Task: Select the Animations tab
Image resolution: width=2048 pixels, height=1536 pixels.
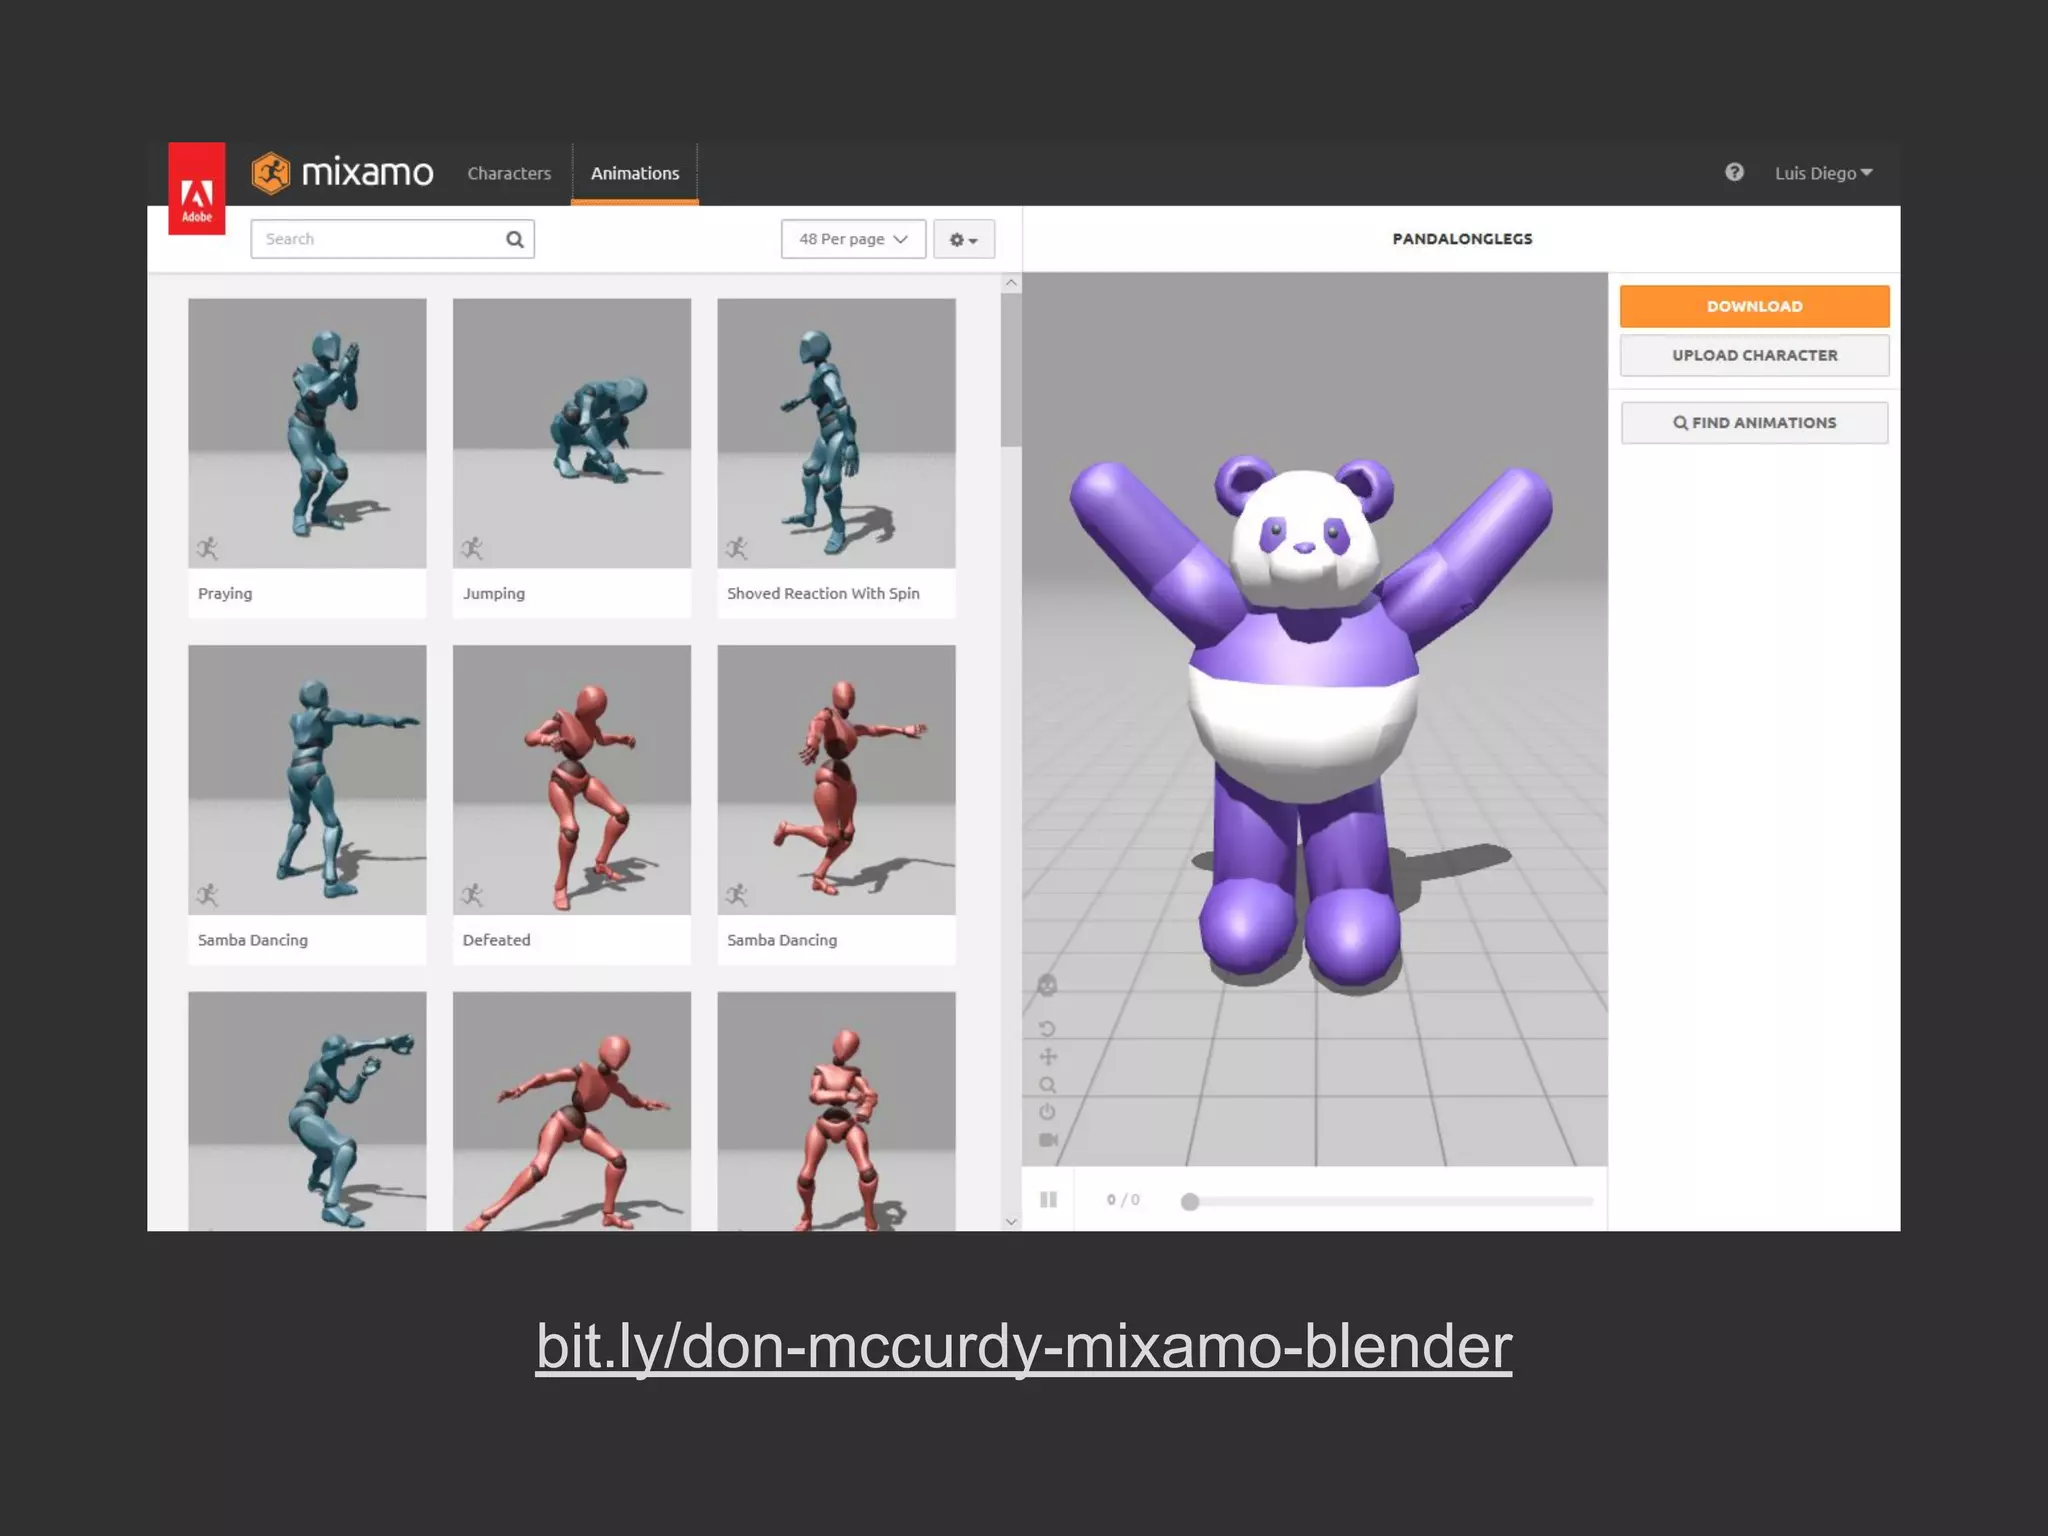Action: coord(635,173)
